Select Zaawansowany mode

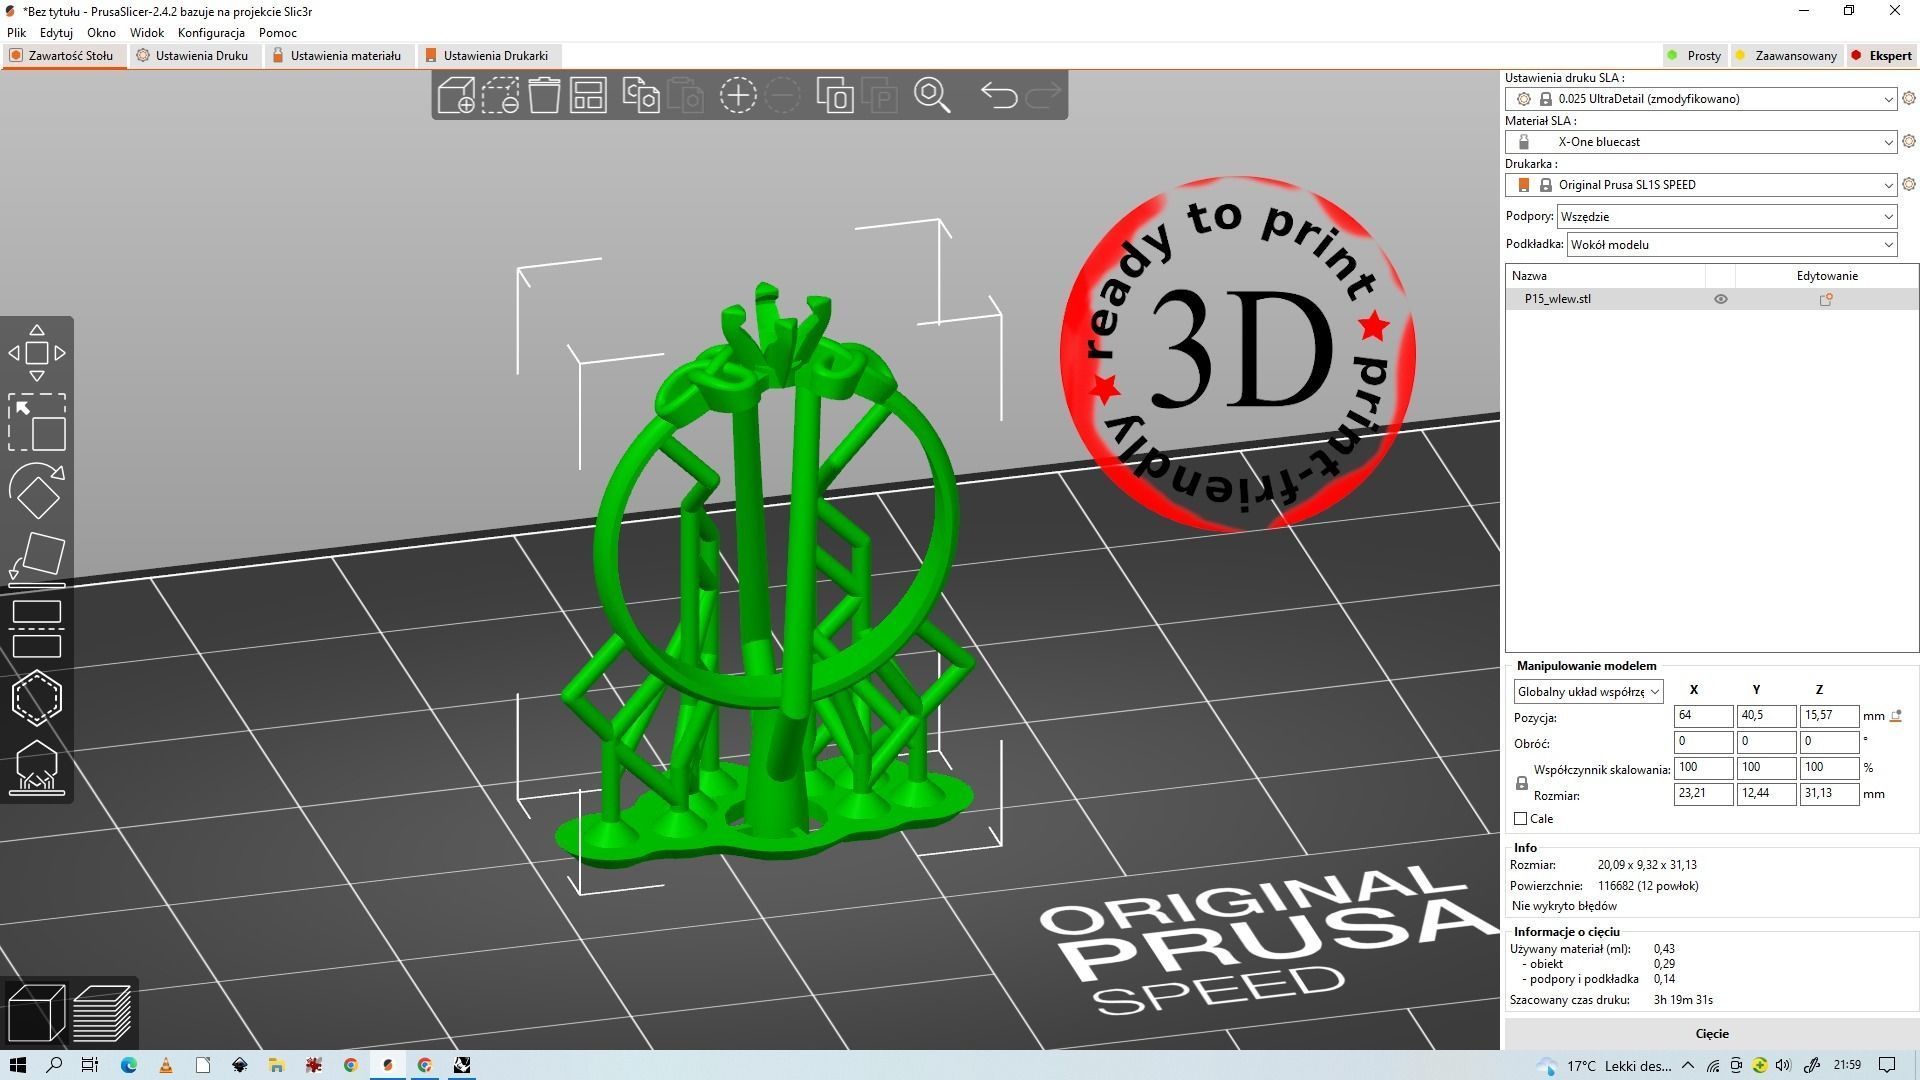click(x=1785, y=56)
